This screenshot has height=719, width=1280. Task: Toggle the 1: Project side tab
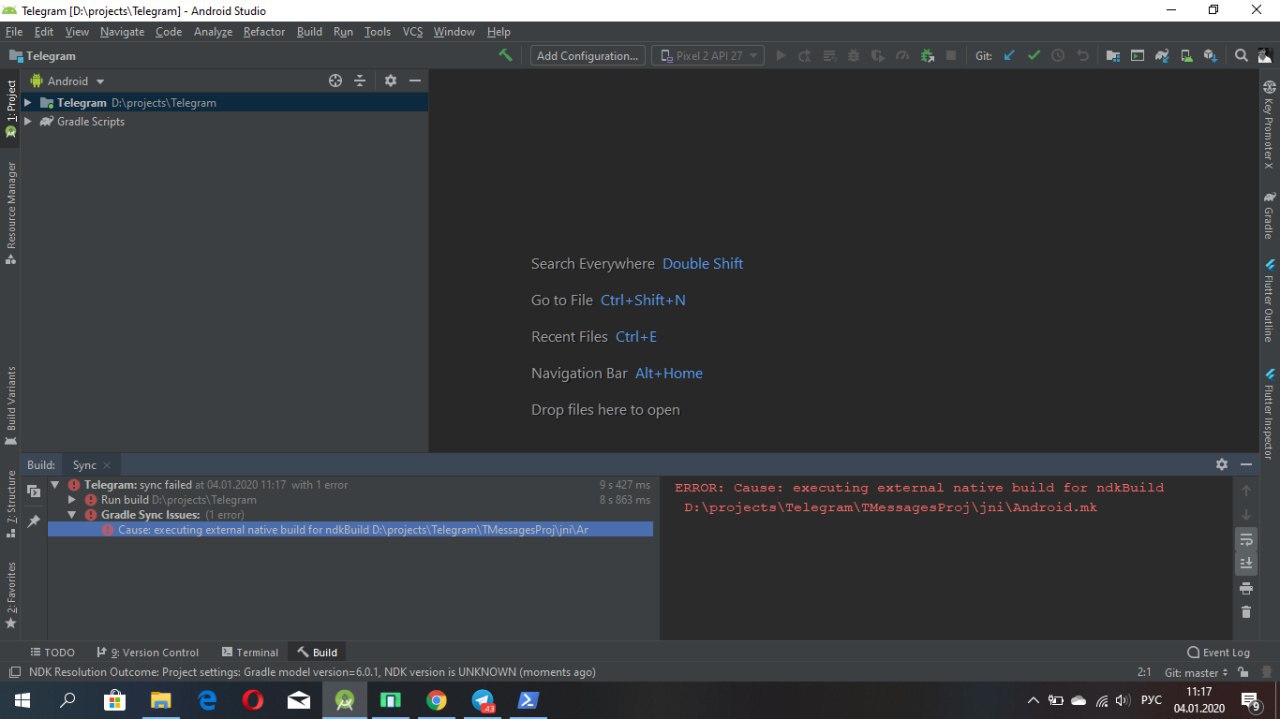11,108
